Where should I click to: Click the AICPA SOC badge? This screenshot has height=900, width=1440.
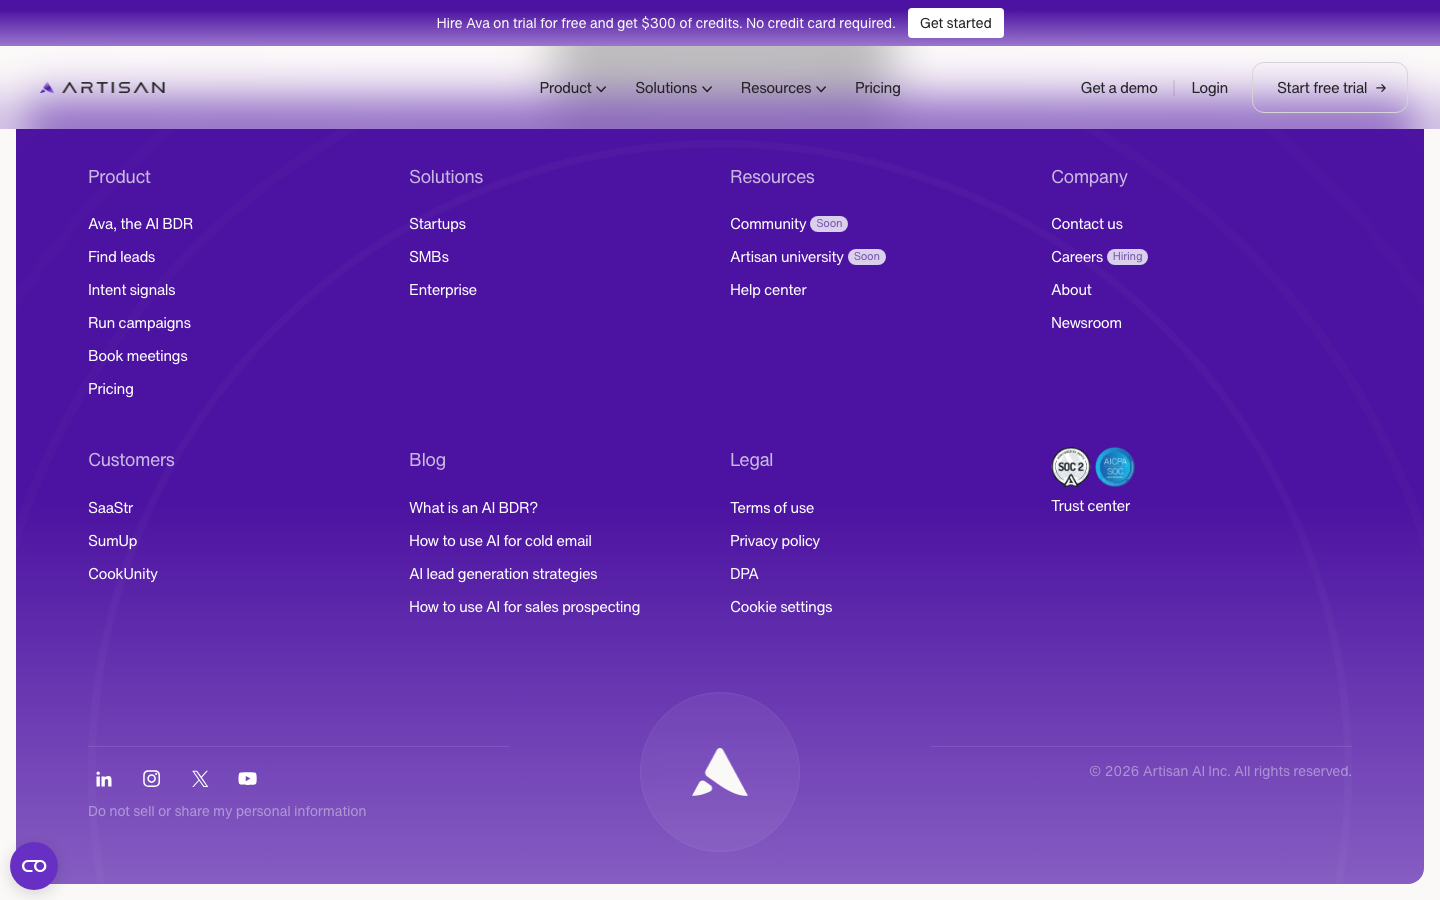click(x=1115, y=467)
